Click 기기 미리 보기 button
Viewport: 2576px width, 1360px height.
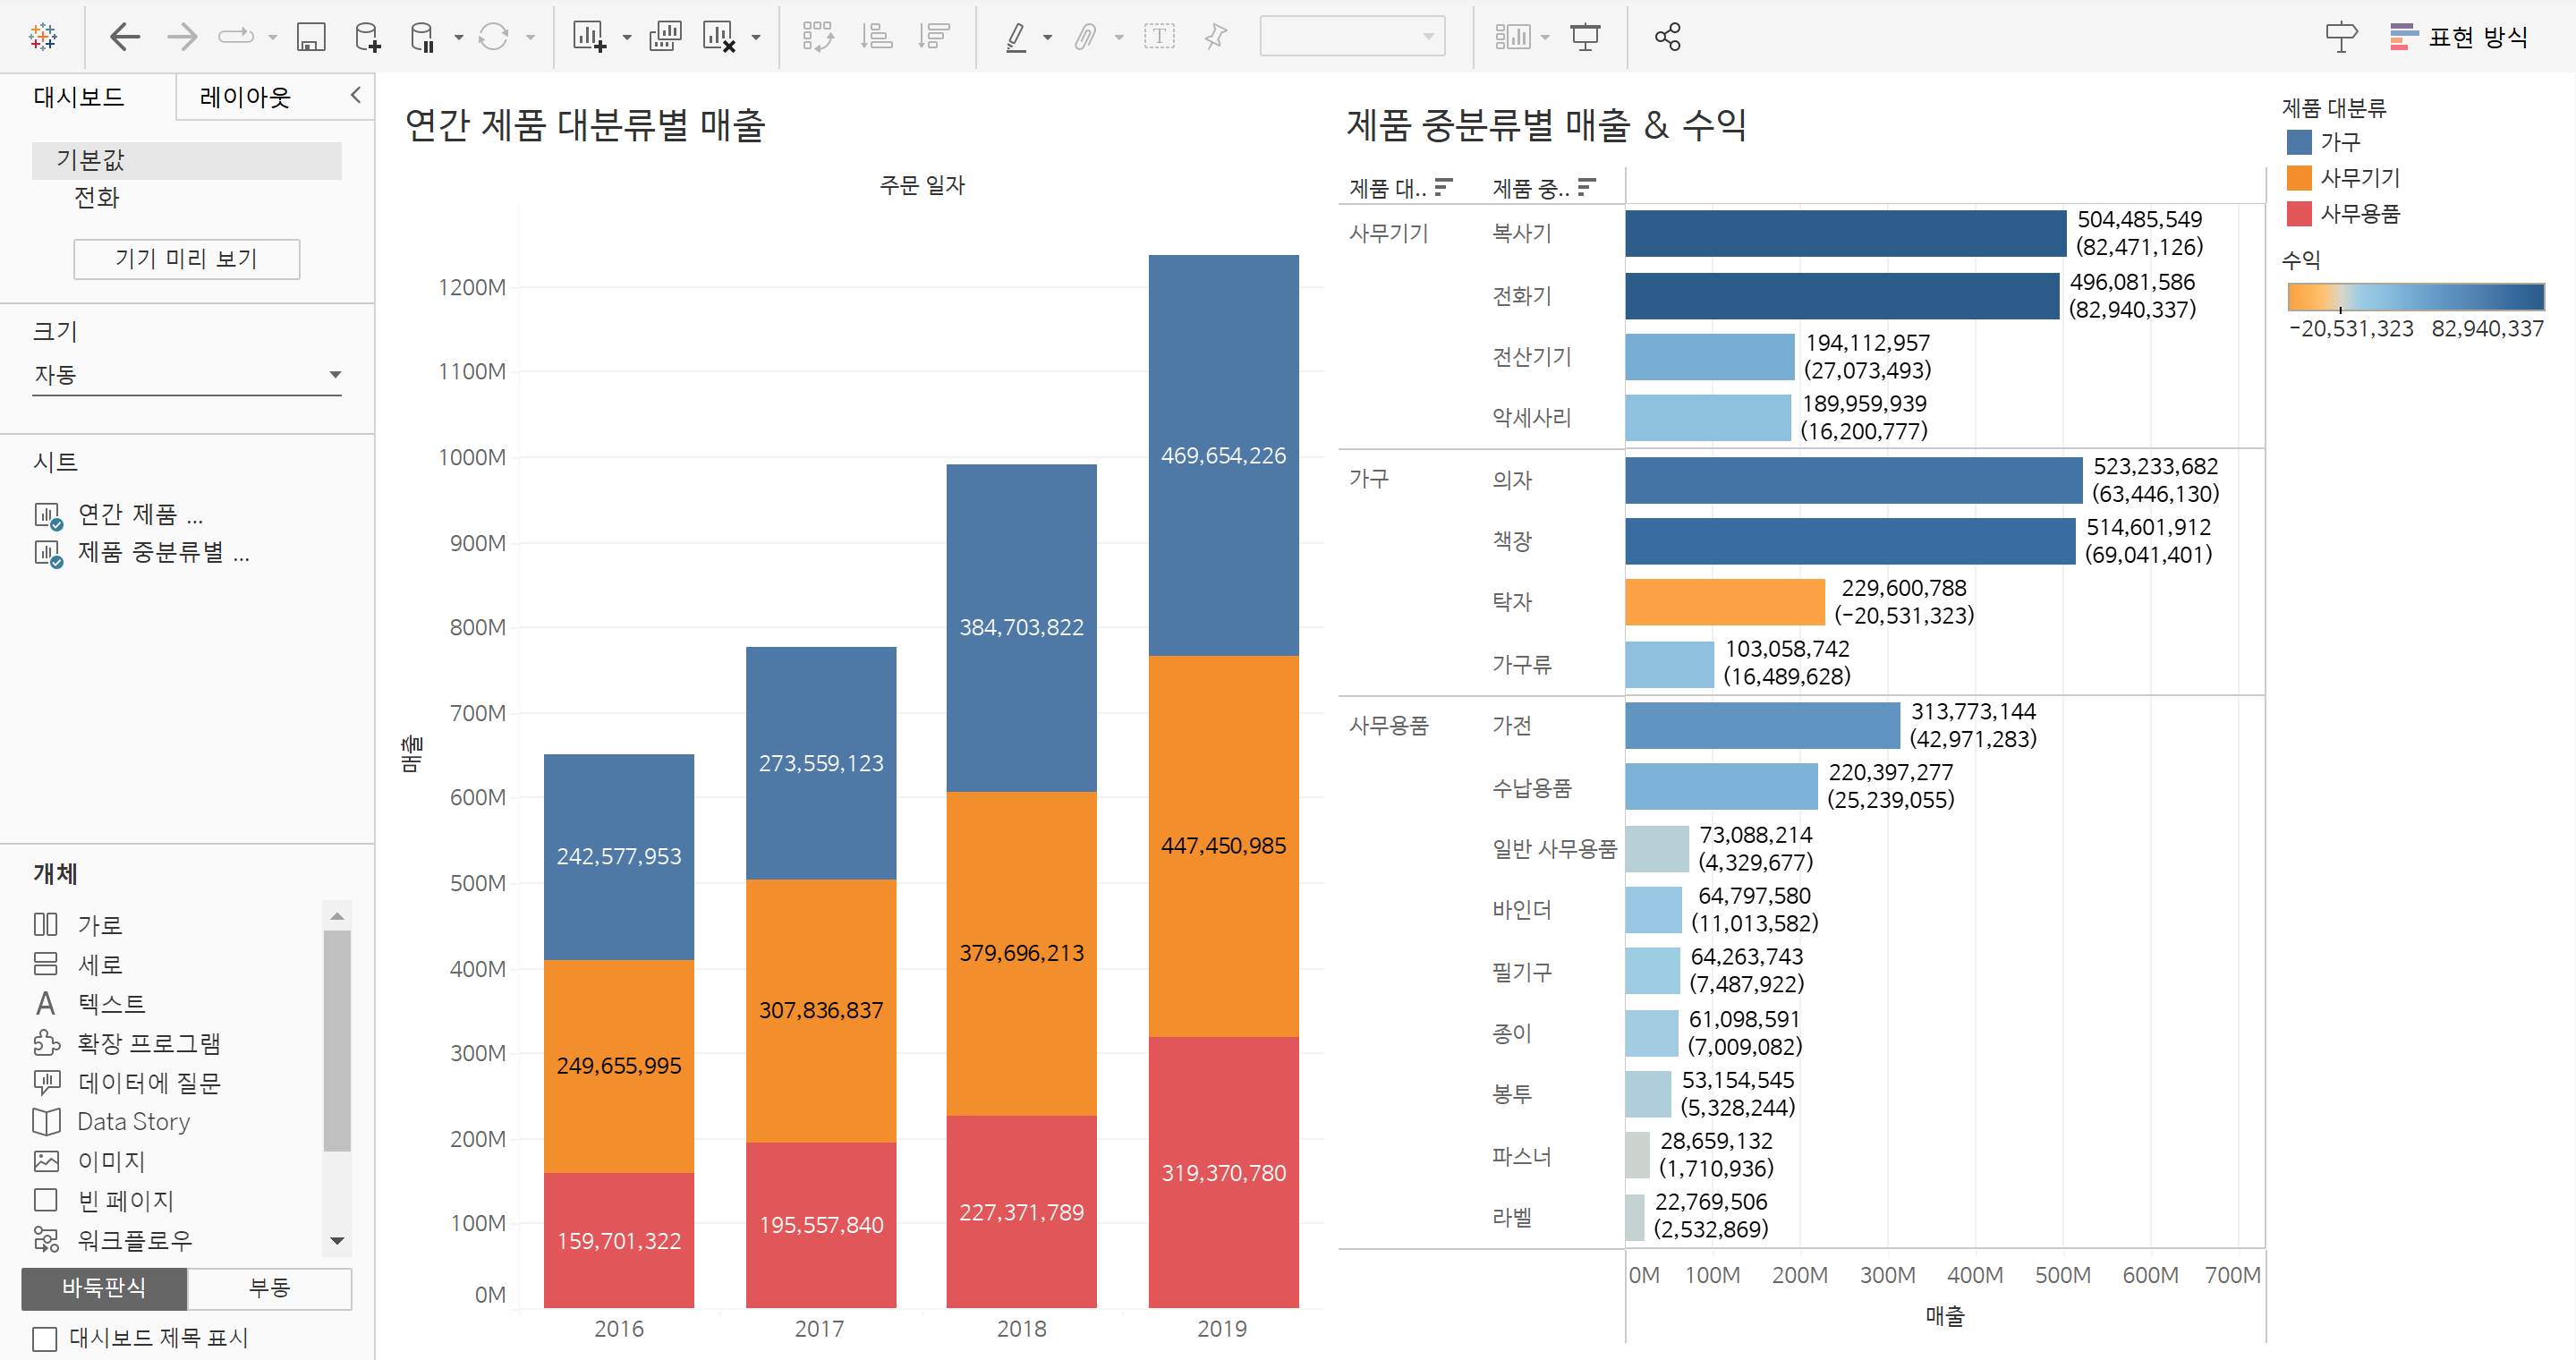[x=186, y=259]
